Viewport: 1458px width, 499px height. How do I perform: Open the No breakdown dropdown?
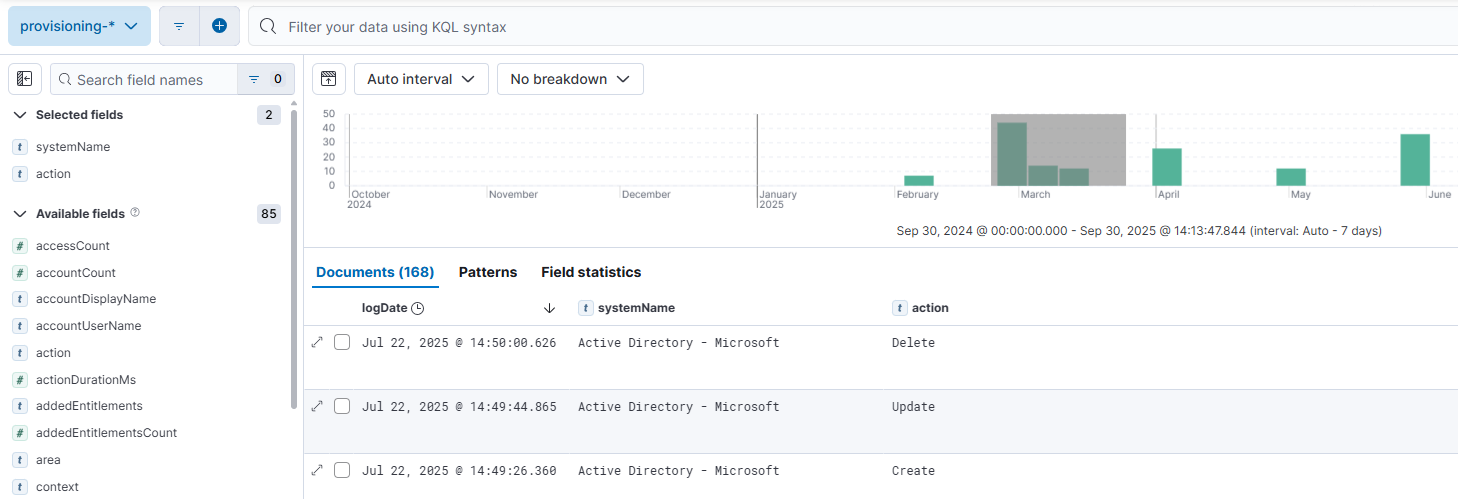tap(570, 79)
